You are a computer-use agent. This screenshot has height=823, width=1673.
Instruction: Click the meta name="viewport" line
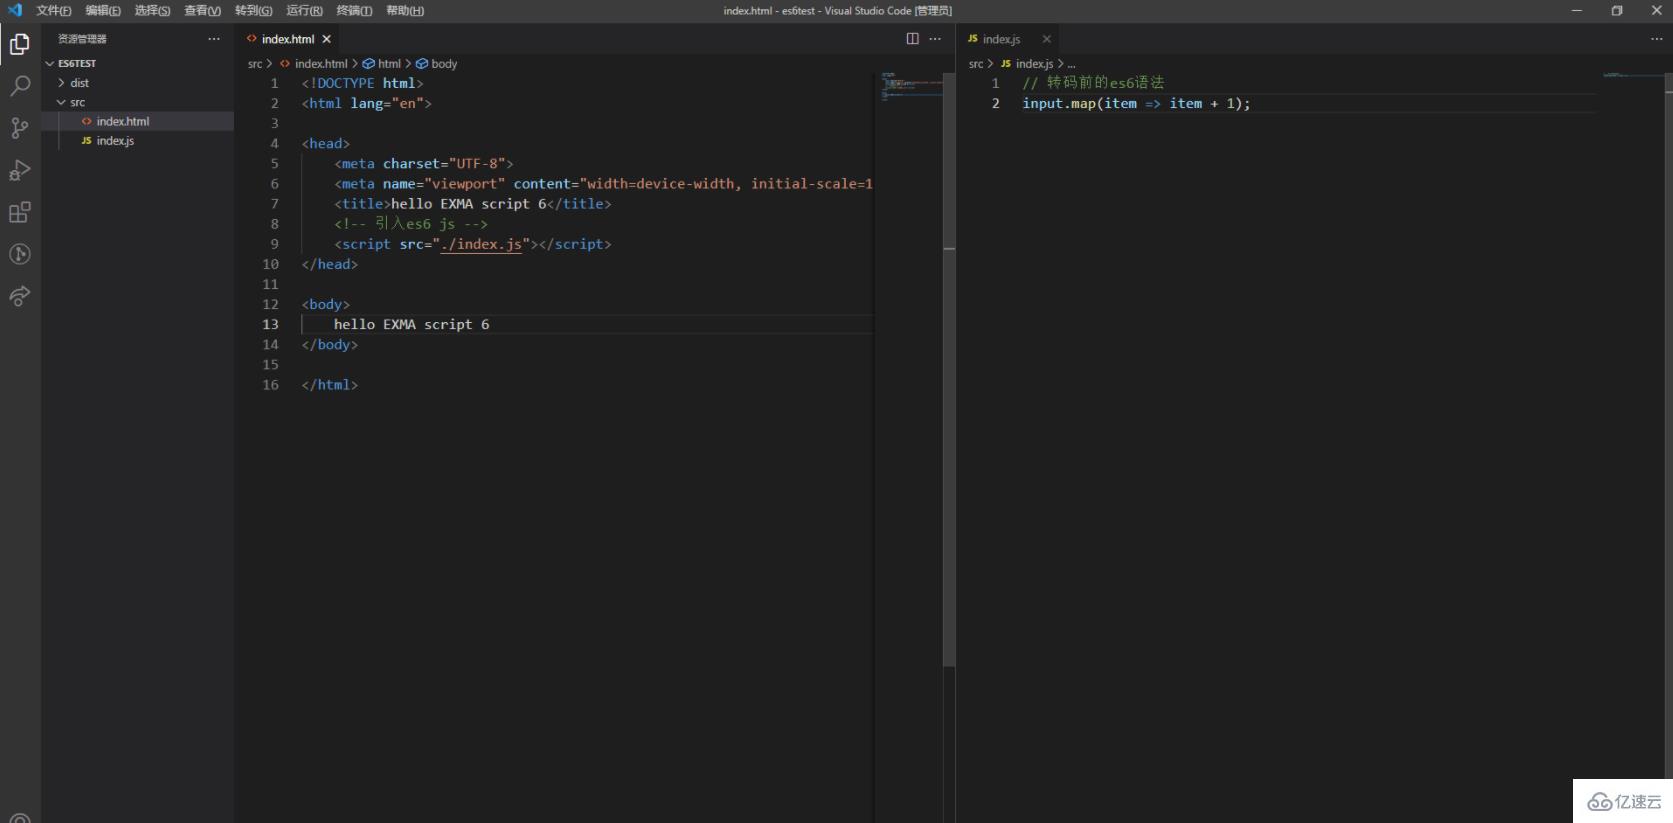click(x=603, y=184)
